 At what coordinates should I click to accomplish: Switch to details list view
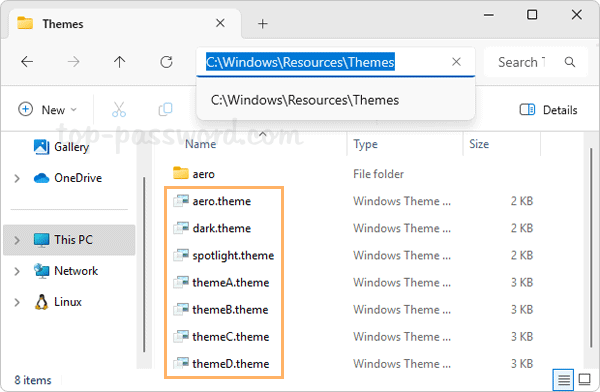[563, 380]
